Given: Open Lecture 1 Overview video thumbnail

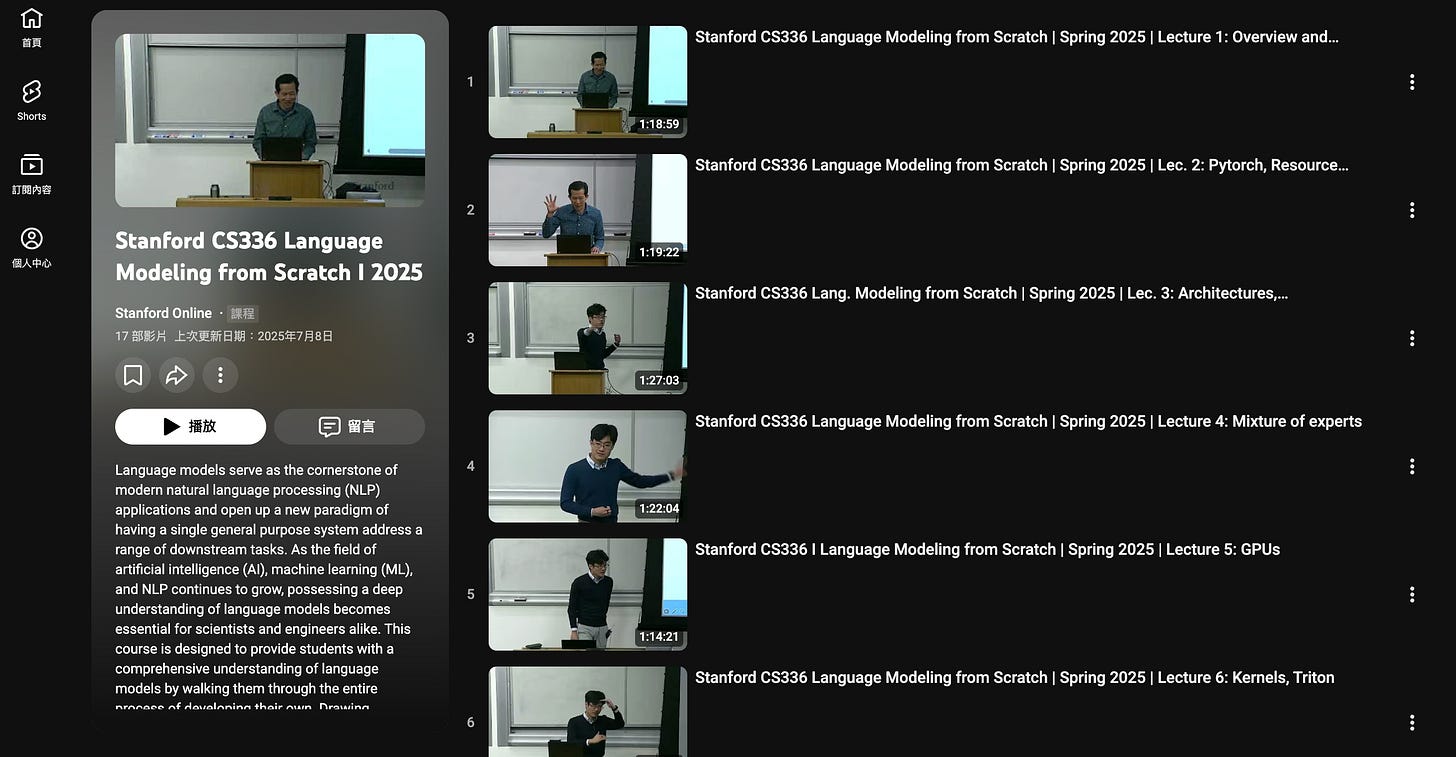Looking at the screenshot, I should tap(588, 82).
